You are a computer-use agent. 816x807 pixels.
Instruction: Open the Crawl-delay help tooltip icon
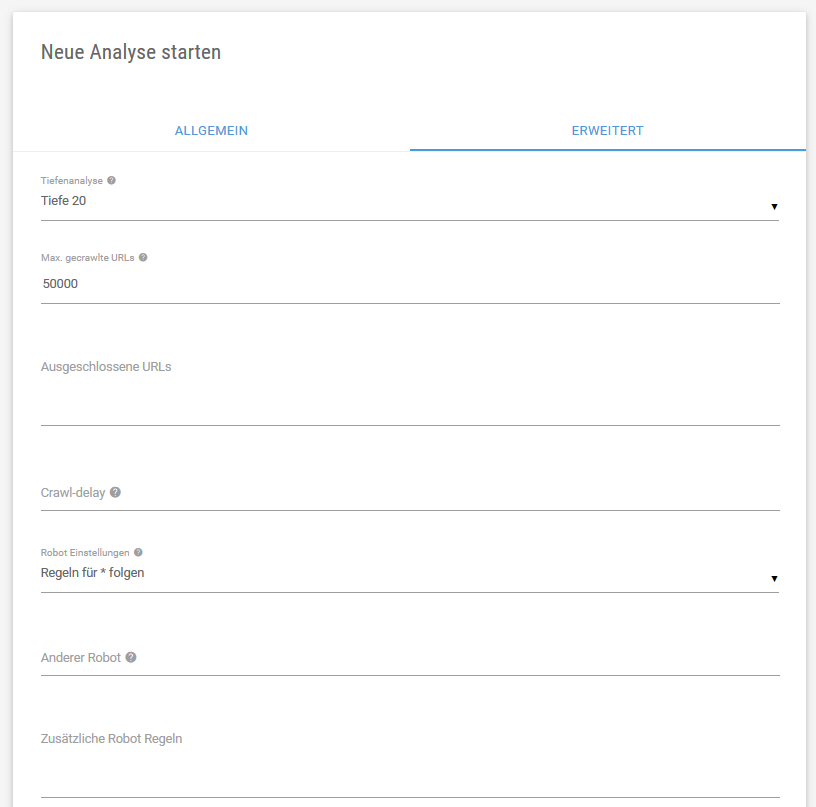tap(116, 493)
